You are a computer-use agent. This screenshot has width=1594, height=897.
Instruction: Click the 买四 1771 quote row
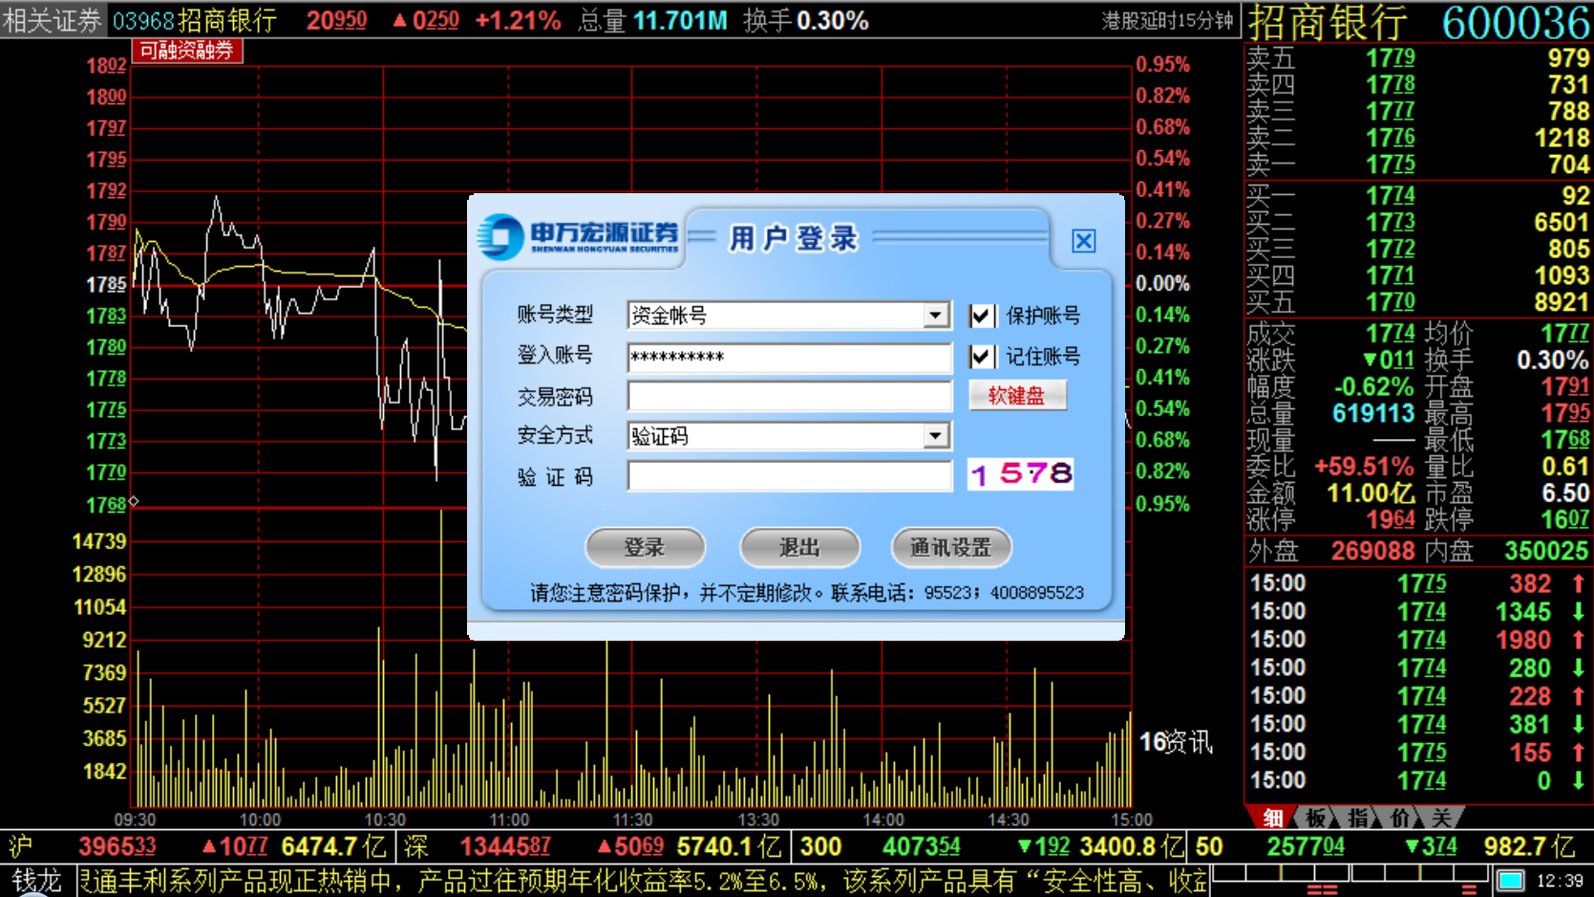pos(1418,275)
